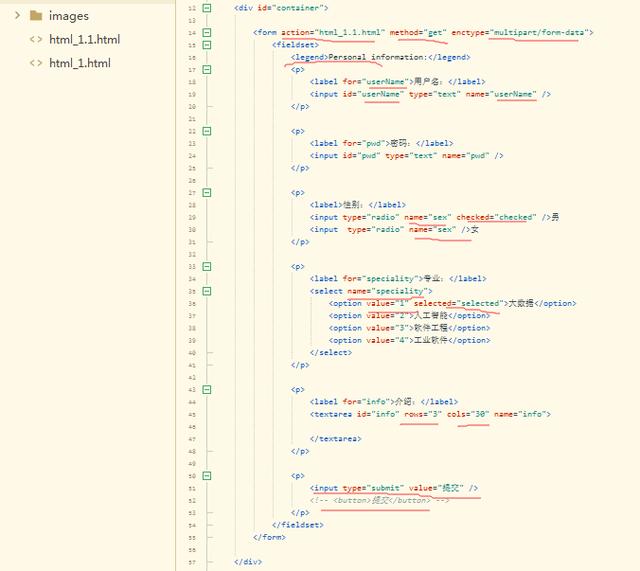Click the input id="userName" line
The width and height of the screenshot is (640, 571).
[430, 94]
